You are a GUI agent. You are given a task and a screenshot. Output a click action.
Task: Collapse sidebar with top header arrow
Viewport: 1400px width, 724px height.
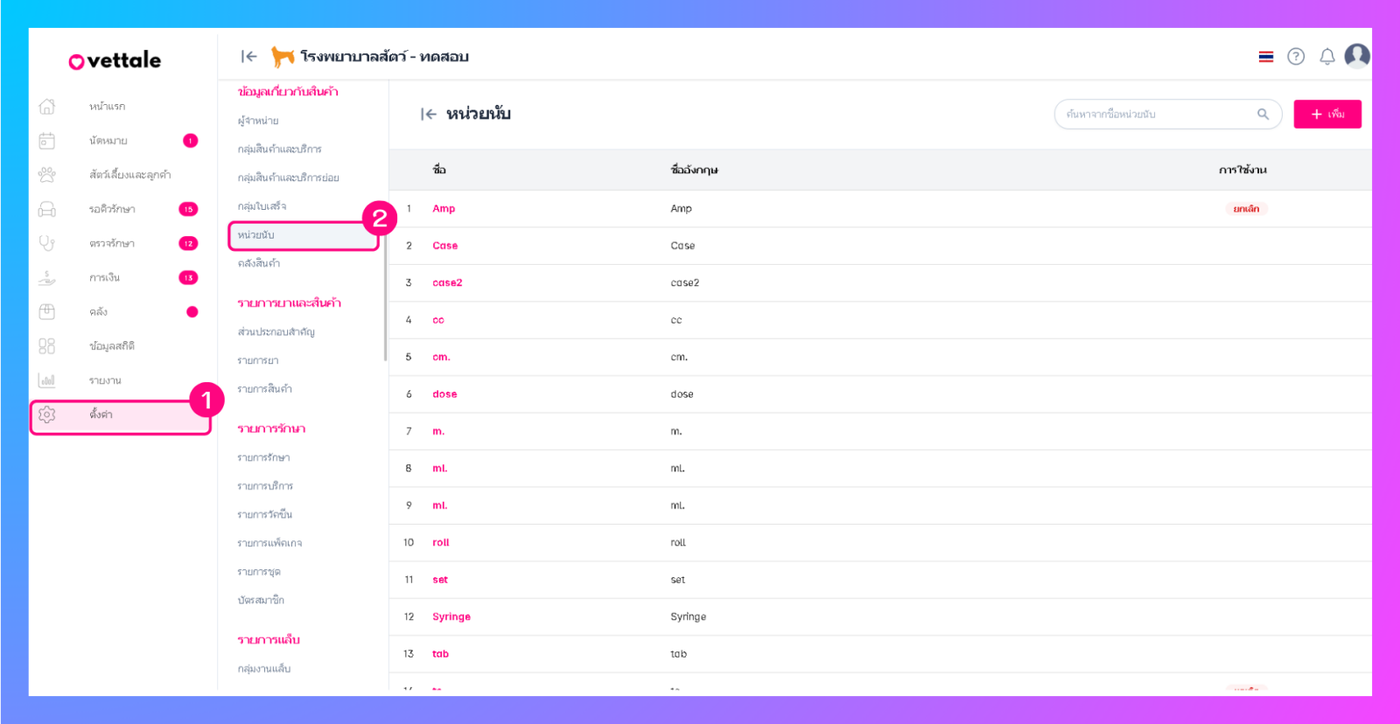click(x=249, y=57)
